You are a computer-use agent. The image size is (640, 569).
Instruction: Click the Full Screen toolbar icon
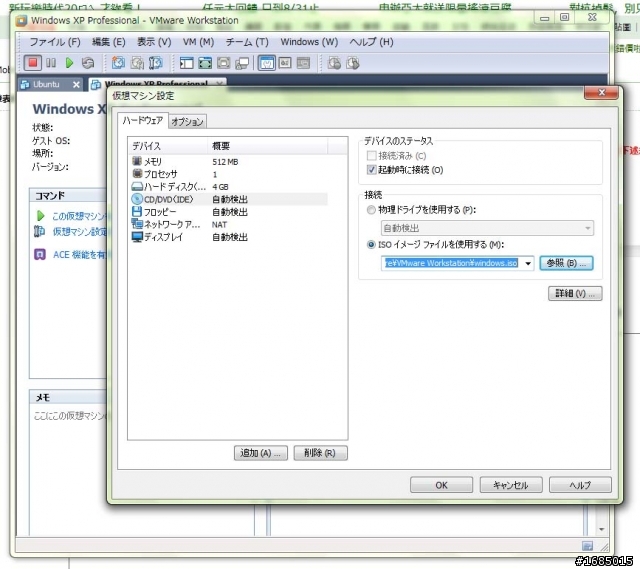pos(205,63)
